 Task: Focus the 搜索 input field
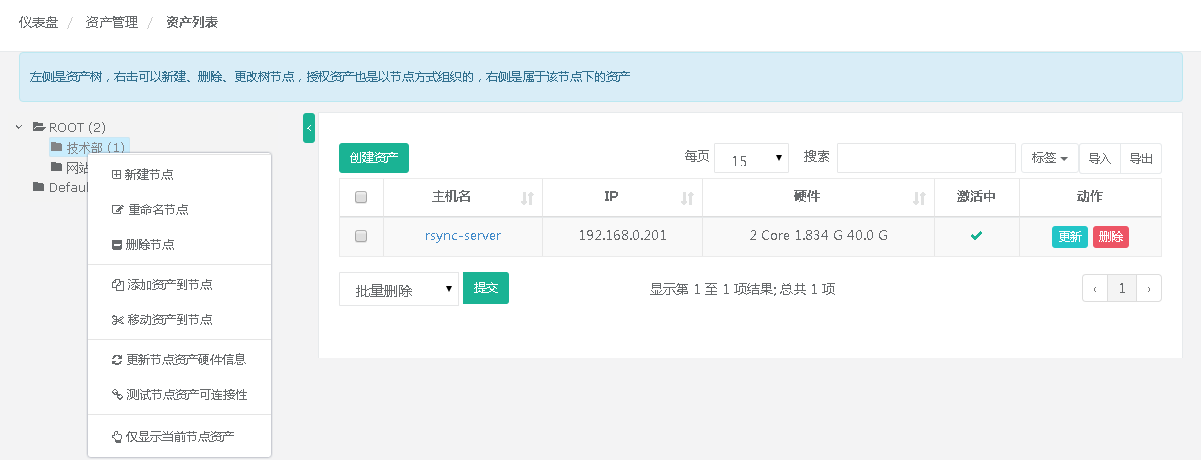pyautogui.click(x=926, y=158)
